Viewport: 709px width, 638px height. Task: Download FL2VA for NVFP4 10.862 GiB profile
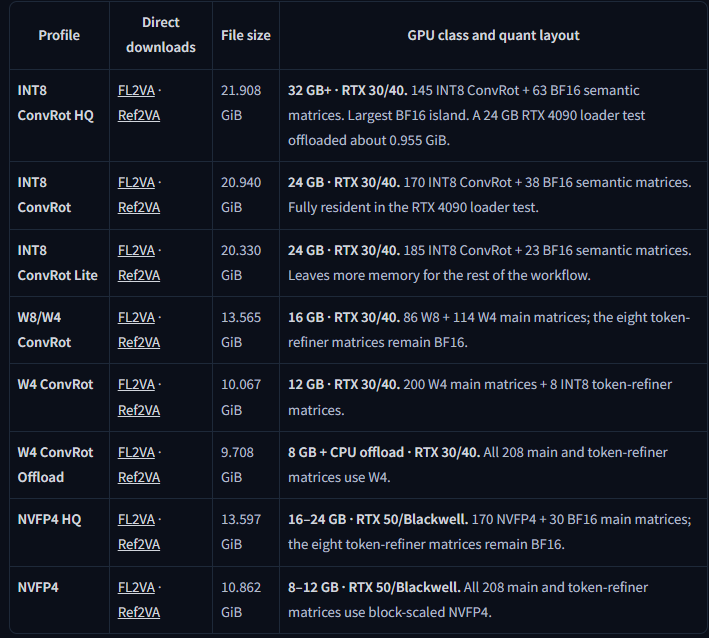click(x=136, y=587)
